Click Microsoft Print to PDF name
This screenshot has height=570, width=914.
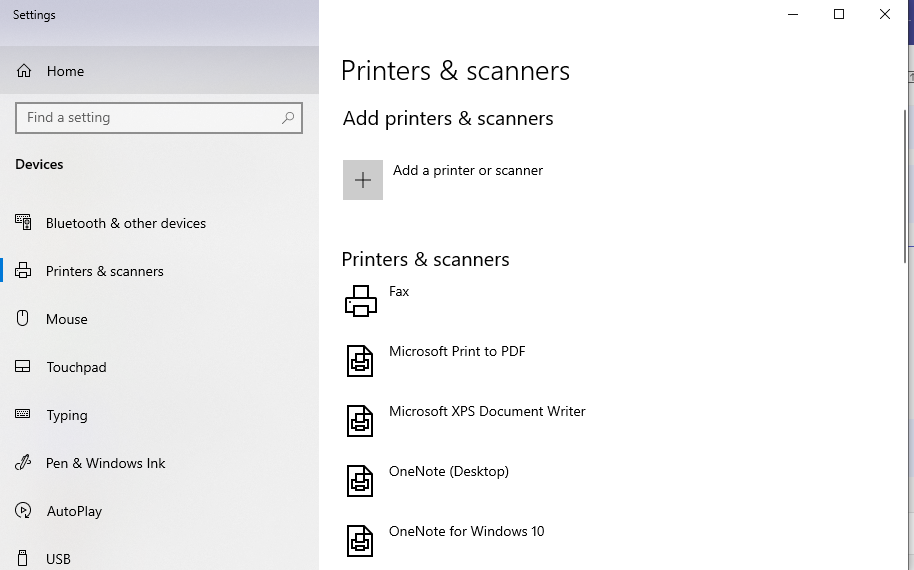pos(457,351)
